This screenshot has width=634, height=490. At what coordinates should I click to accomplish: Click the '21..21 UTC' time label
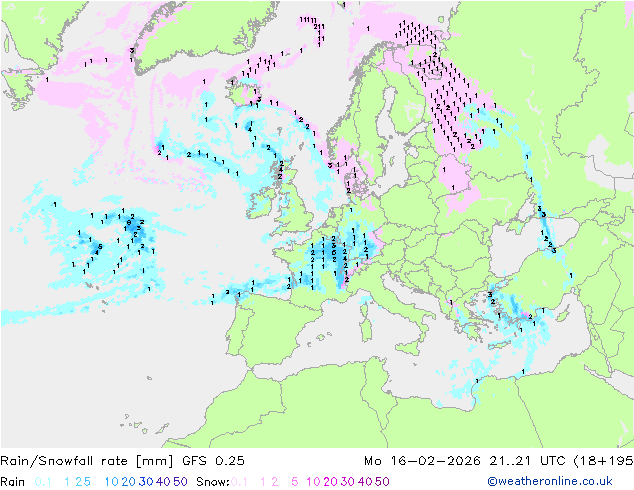pyautogui.click(x=528, y=461)
